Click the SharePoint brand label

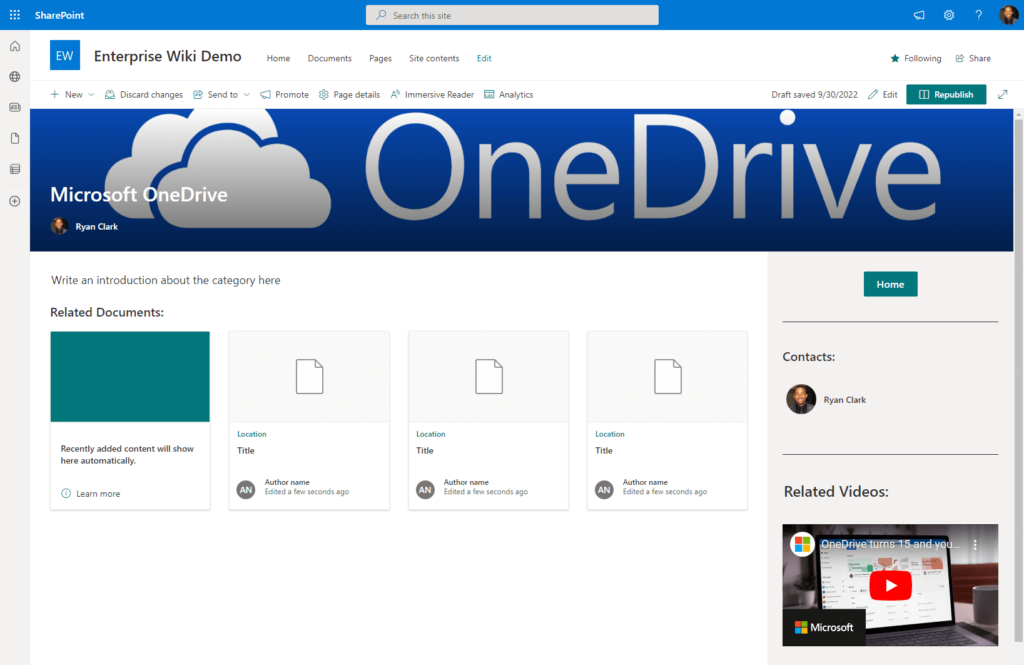[59, 15]
